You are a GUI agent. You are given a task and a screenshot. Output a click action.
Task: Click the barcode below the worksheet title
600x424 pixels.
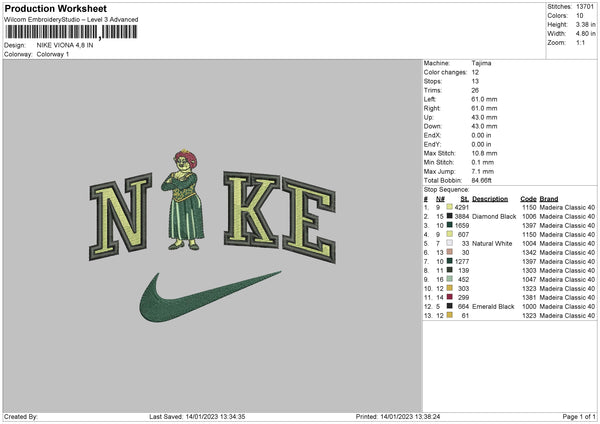(71, 32)
